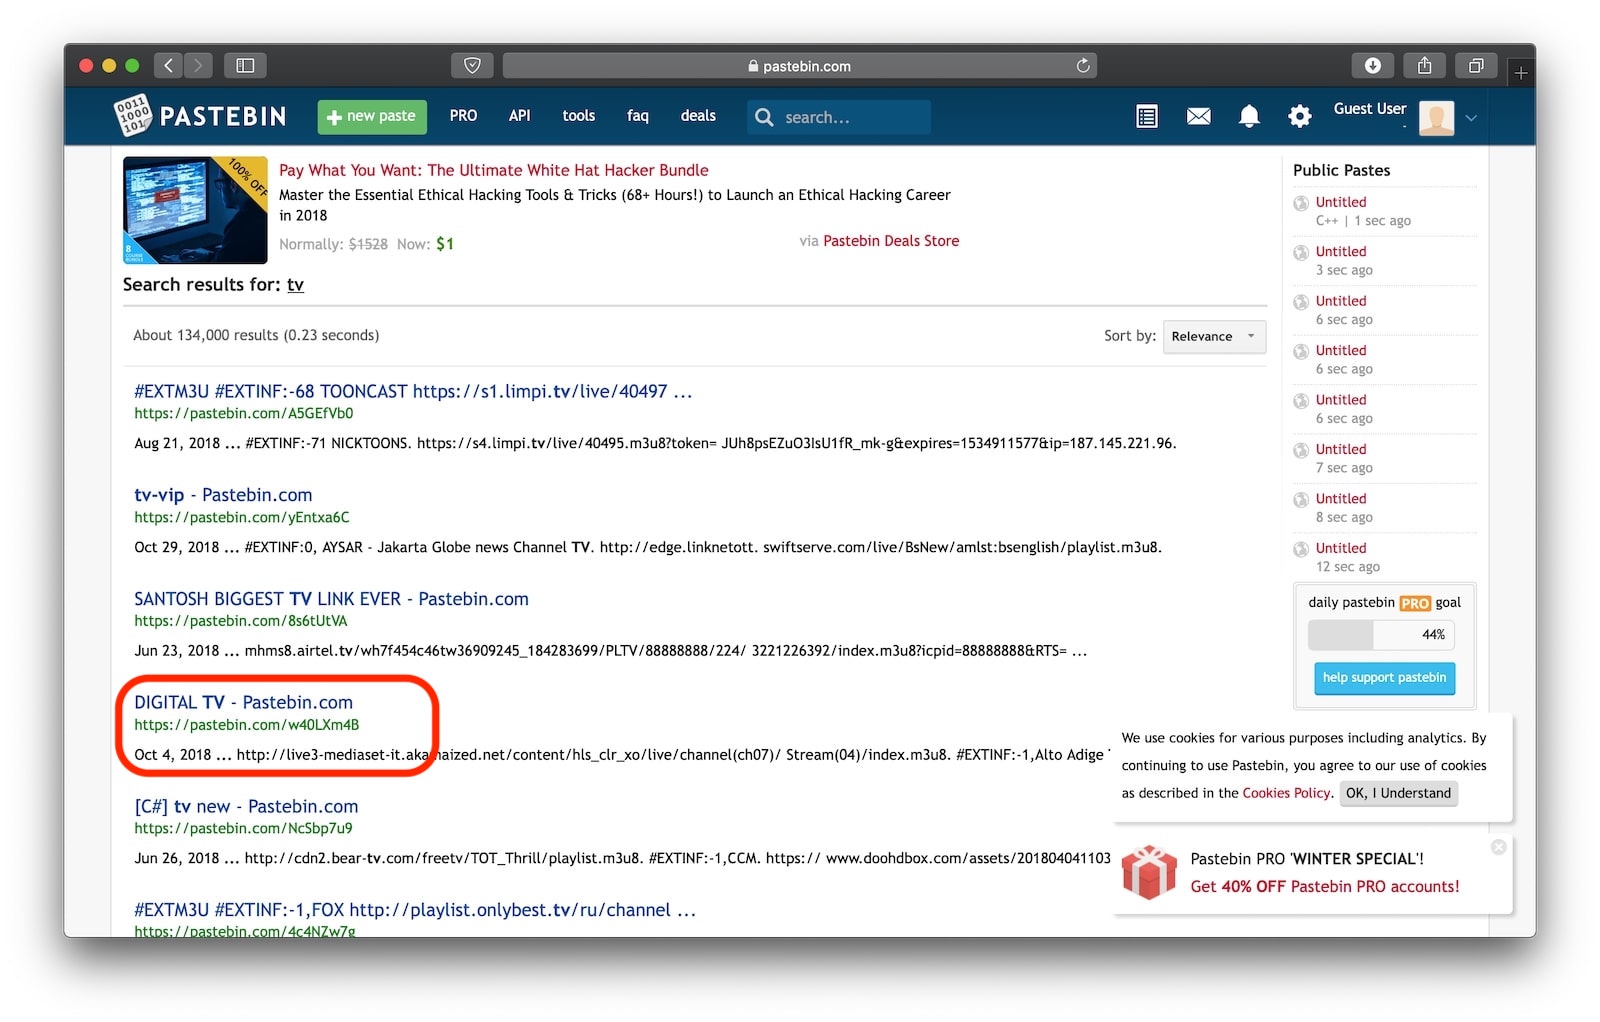Open the tv-vip search result
1600x1022 pixels.
coord(223,495)
